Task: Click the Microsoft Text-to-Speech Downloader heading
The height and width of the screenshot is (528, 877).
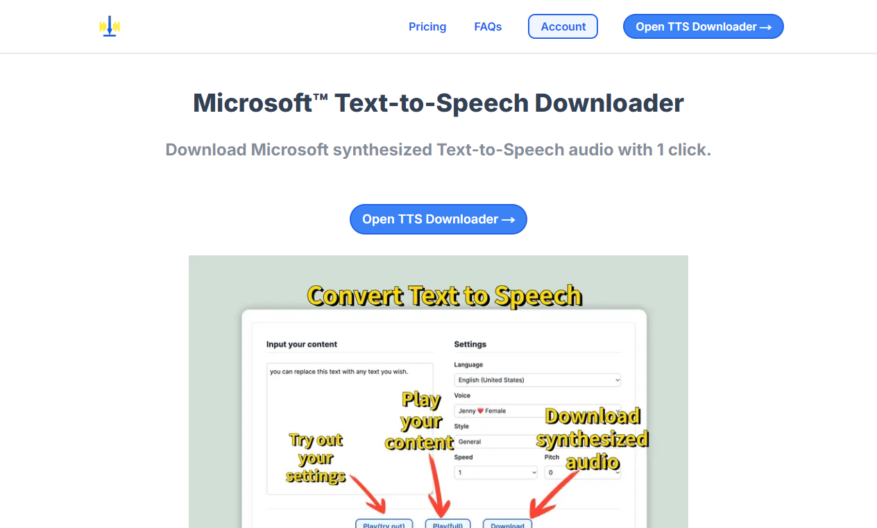Action: click(x=438, y=103)
